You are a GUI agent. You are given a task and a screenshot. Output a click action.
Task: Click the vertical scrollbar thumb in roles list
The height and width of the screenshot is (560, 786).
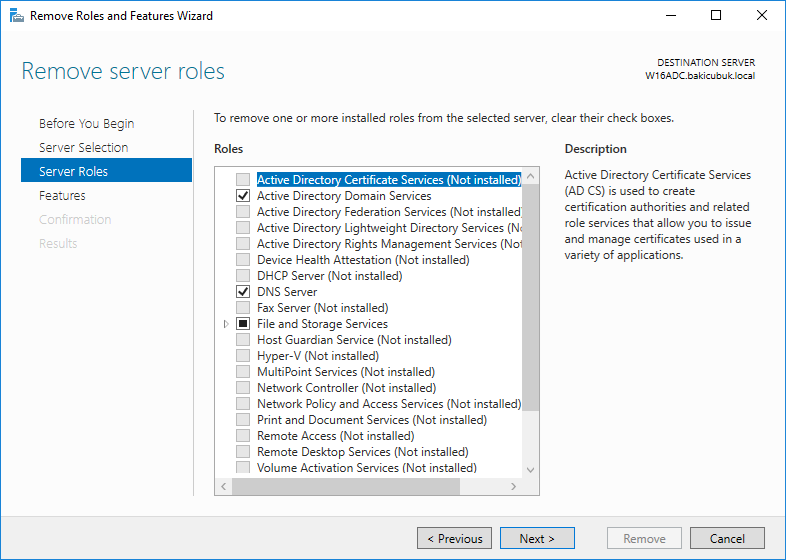tap(530, 297)
